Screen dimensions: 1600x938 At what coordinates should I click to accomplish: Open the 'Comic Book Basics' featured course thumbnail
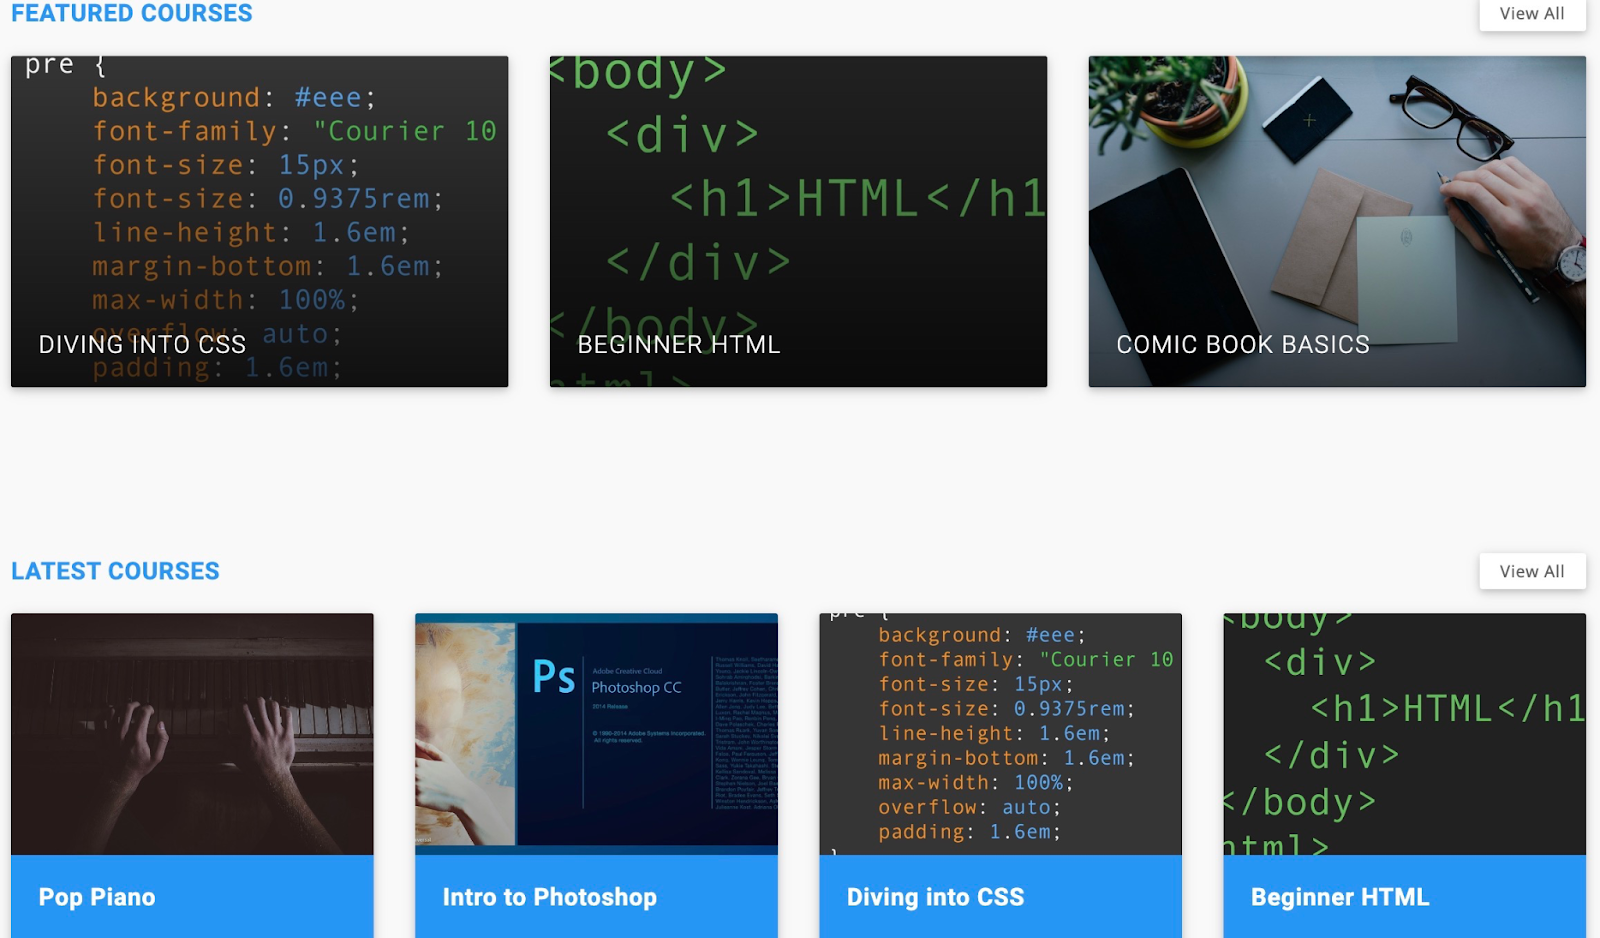[1337, 200]
